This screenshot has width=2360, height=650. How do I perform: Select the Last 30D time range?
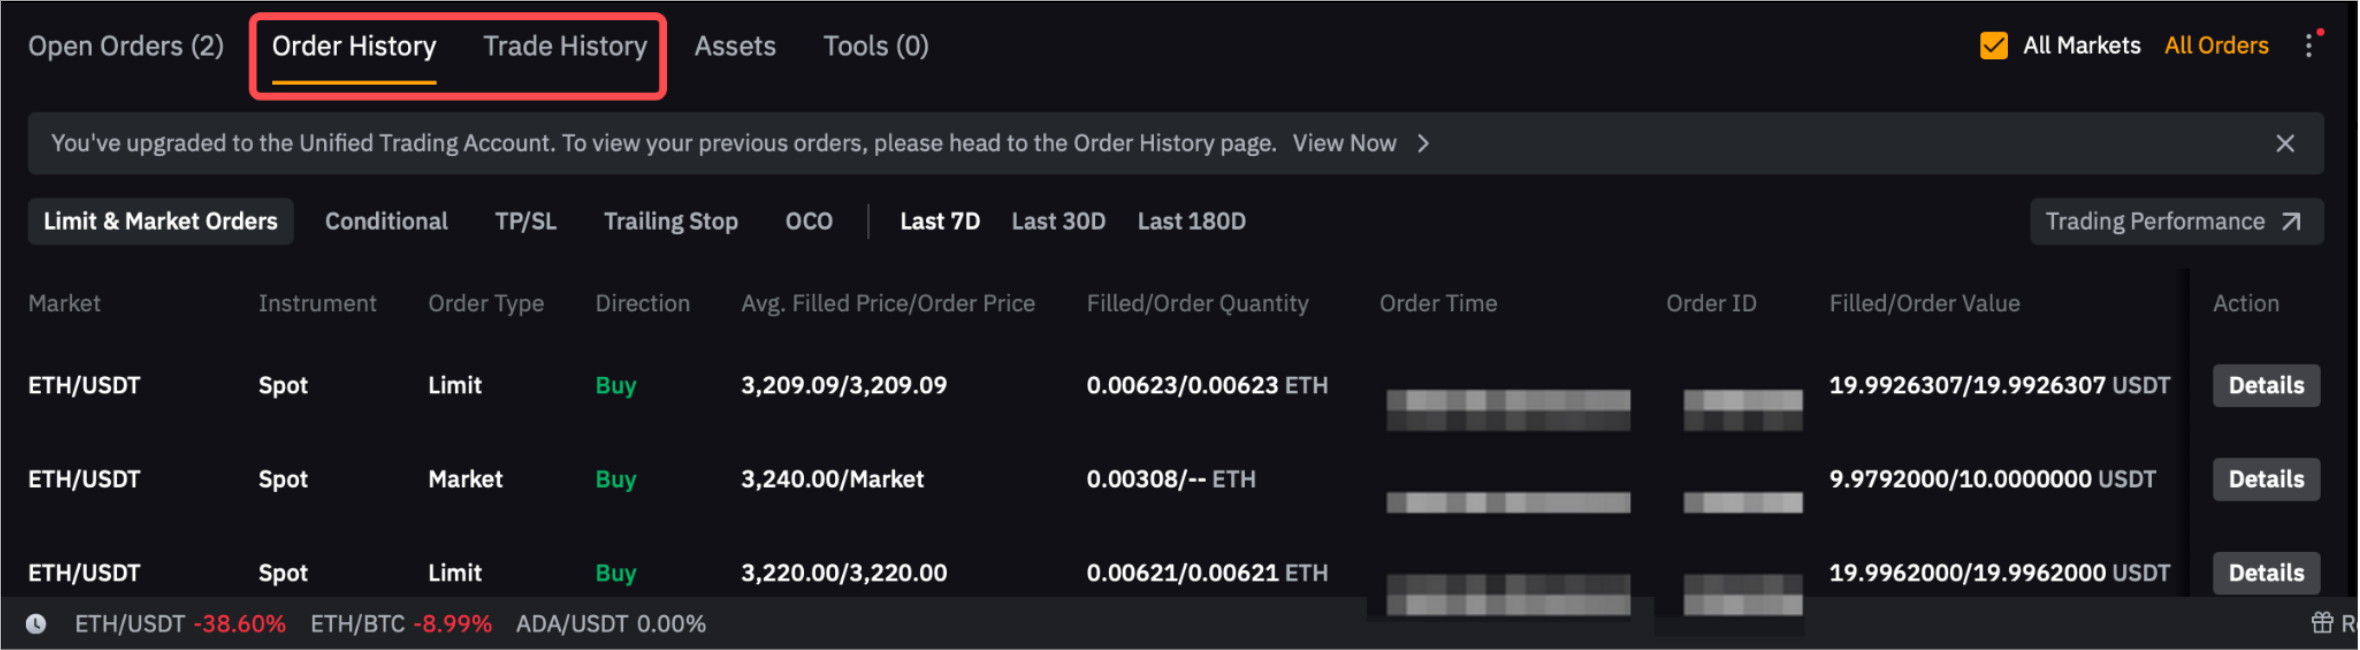click(x=1058, y=221)
